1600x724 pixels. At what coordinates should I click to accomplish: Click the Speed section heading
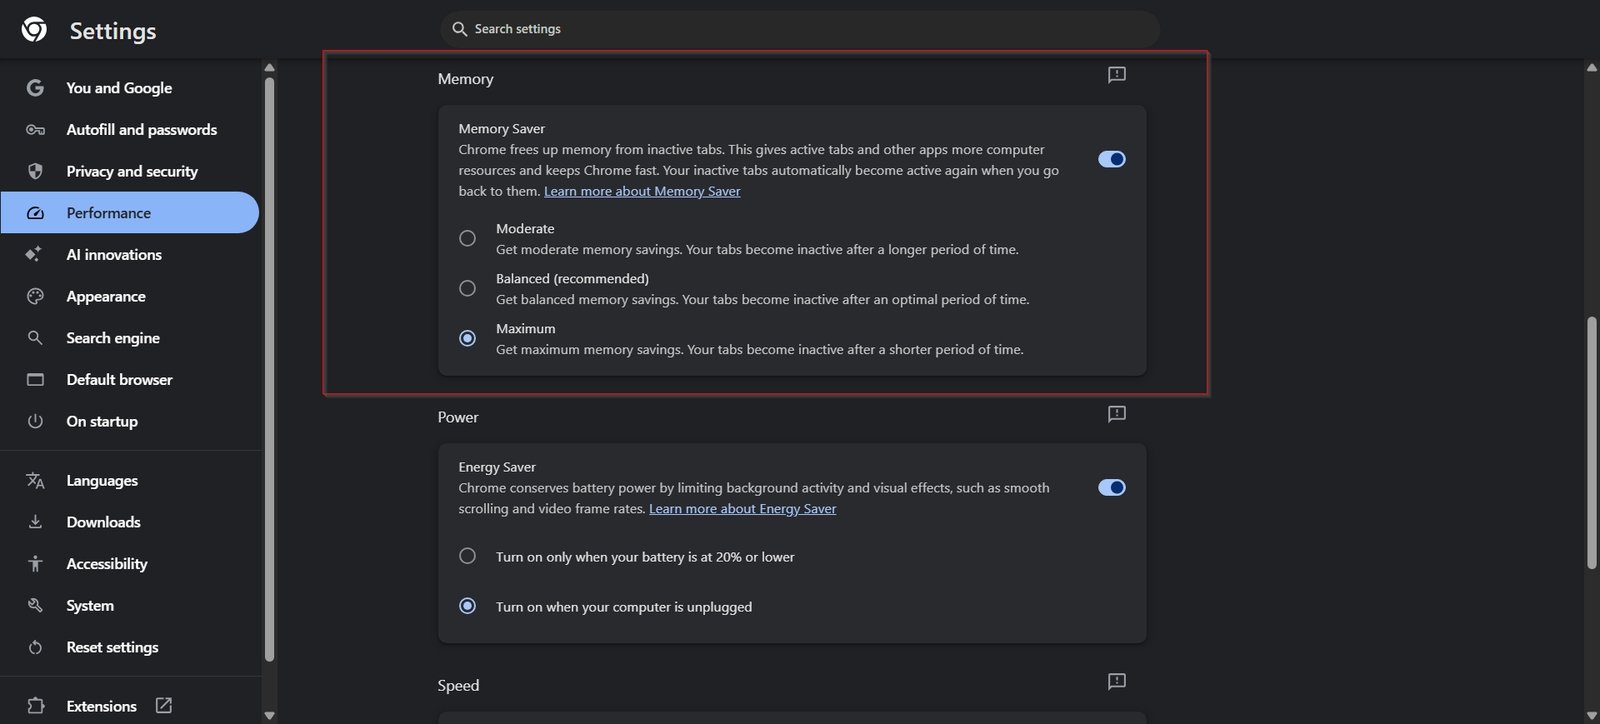[458, 685]
